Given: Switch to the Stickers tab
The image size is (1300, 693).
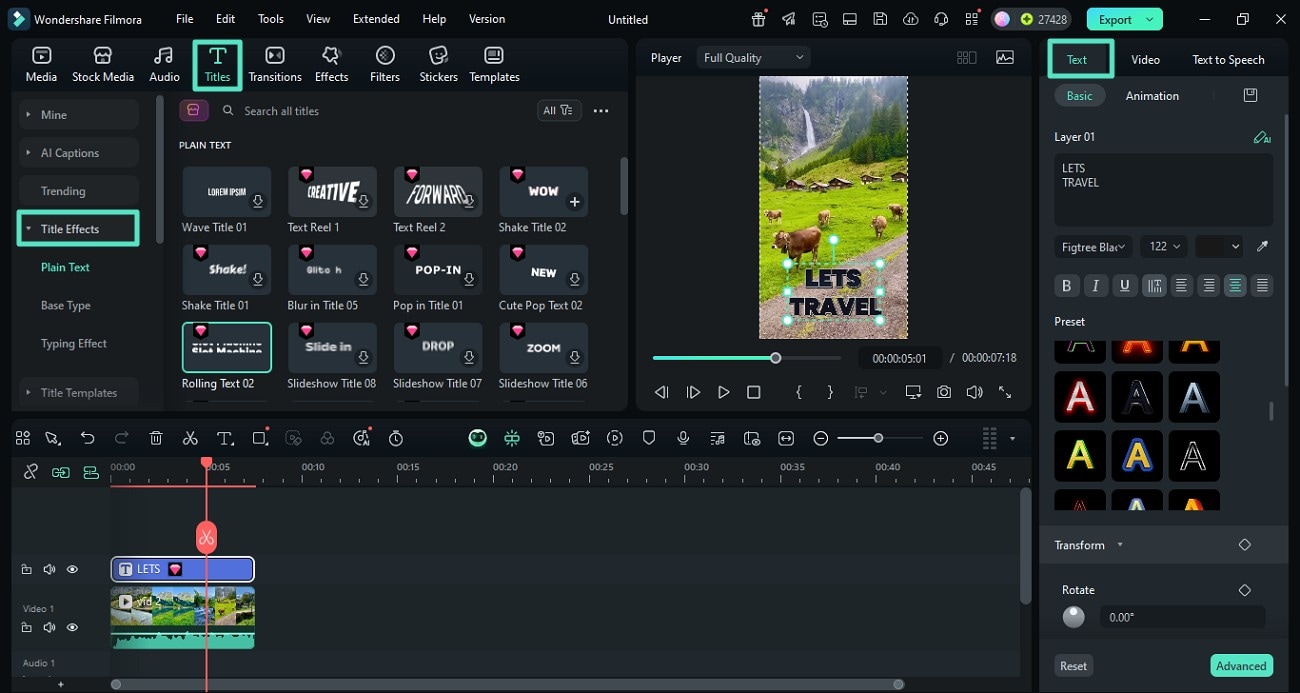Looking at the screenshot, I should click(438, 65).
